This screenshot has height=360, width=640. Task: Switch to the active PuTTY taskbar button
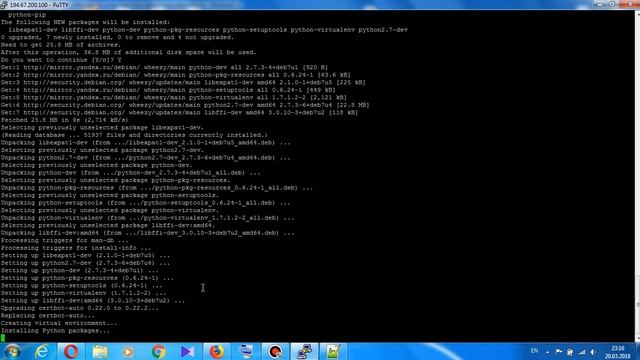(x=304, y=351)
